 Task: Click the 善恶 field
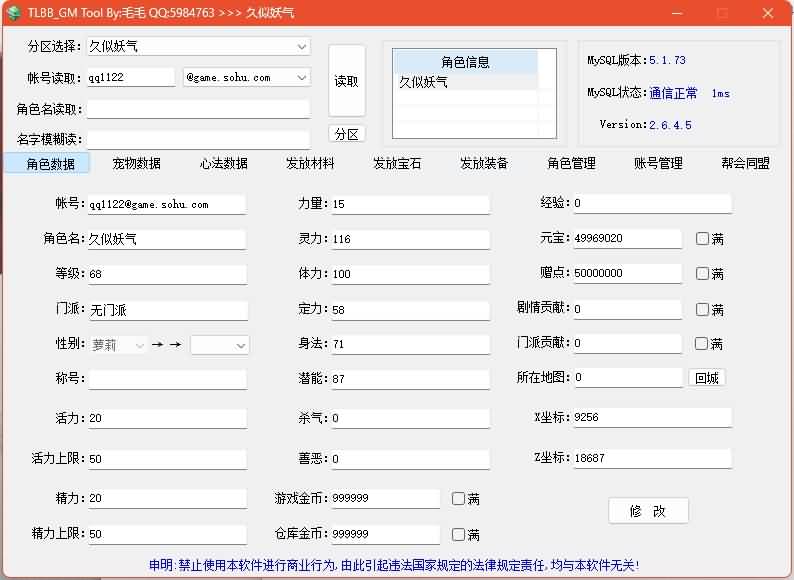point(411,459)
